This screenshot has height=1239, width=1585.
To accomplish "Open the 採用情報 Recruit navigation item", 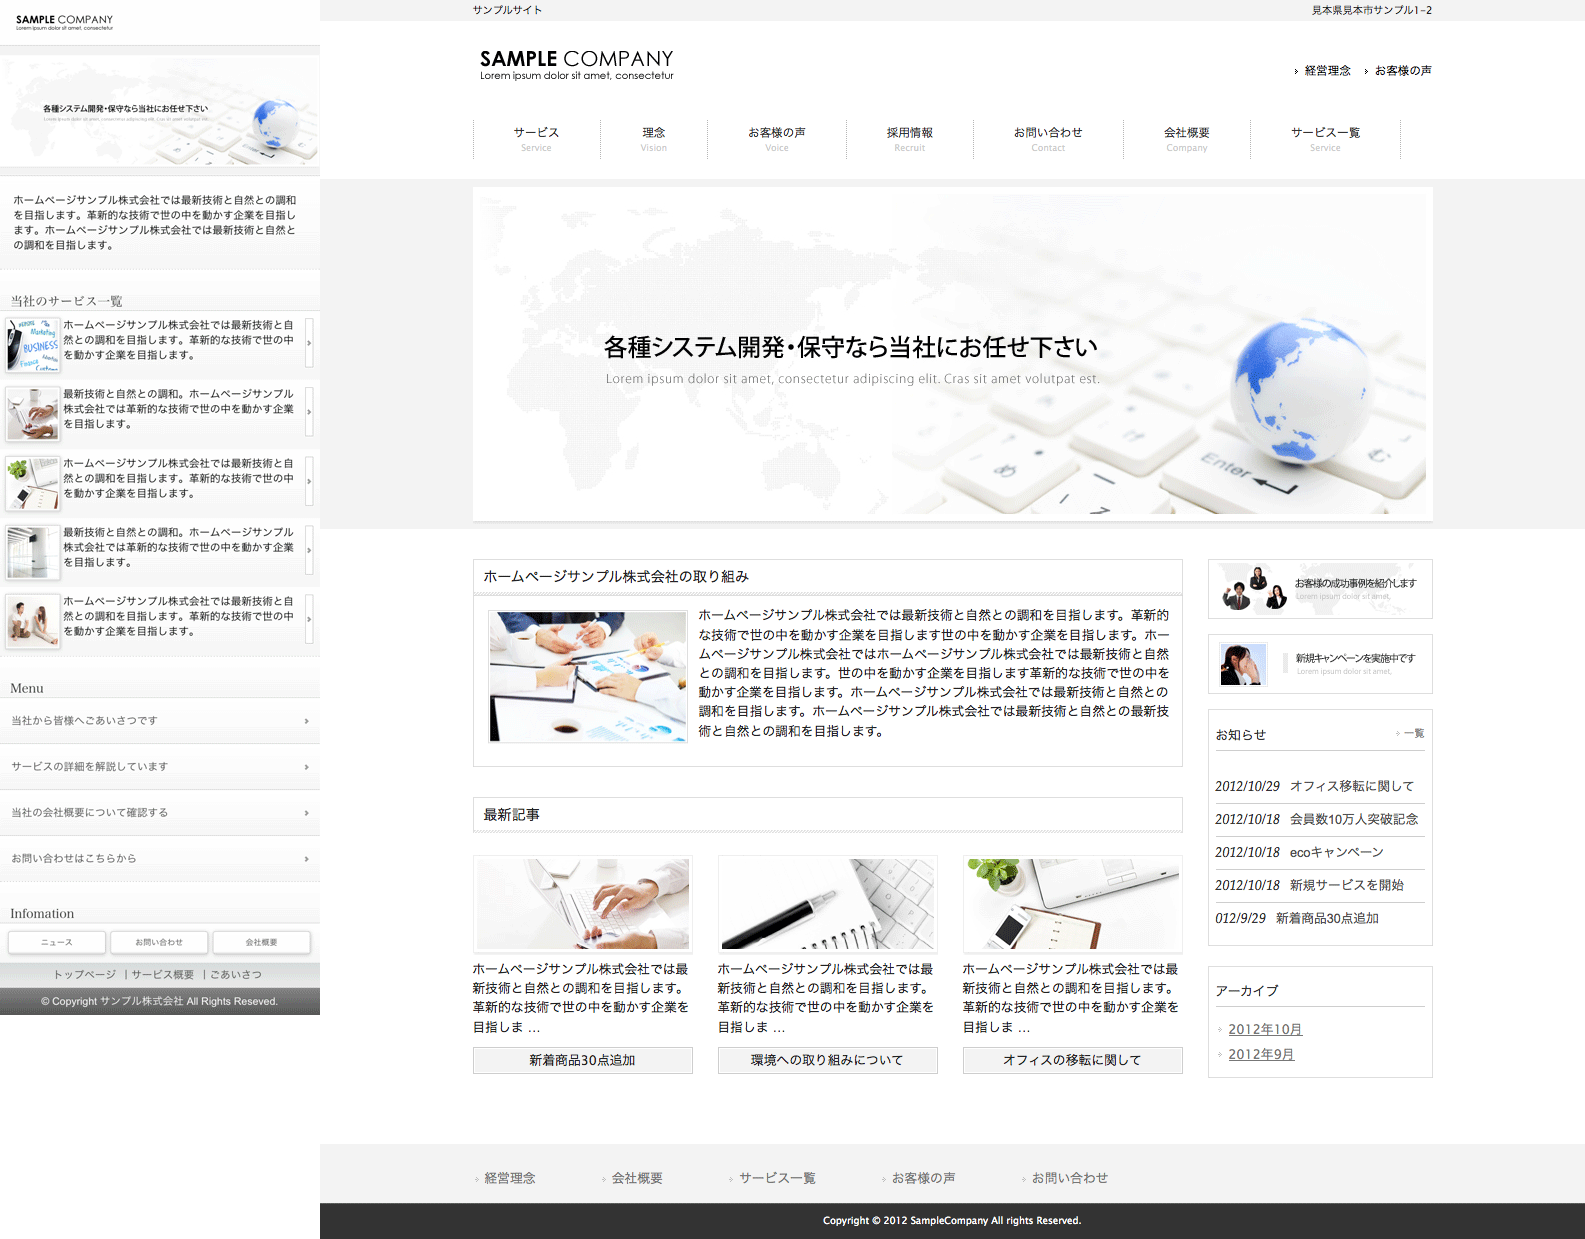I will 909,138.
